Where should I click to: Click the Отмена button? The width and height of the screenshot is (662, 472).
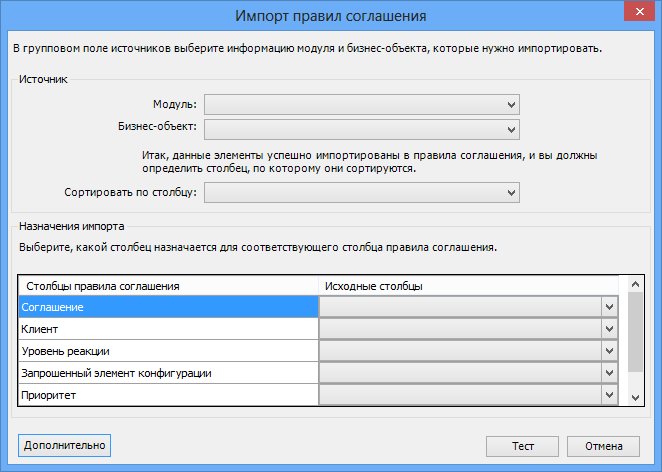(x=603, y=446)
